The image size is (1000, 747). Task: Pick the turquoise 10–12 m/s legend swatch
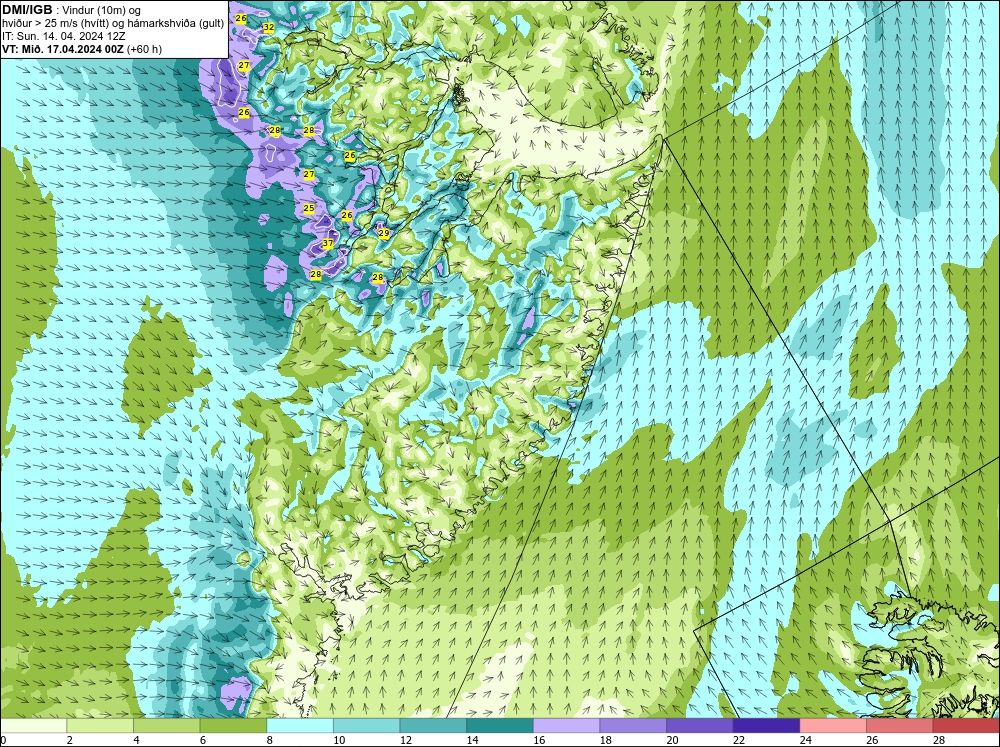pos(366,725)
